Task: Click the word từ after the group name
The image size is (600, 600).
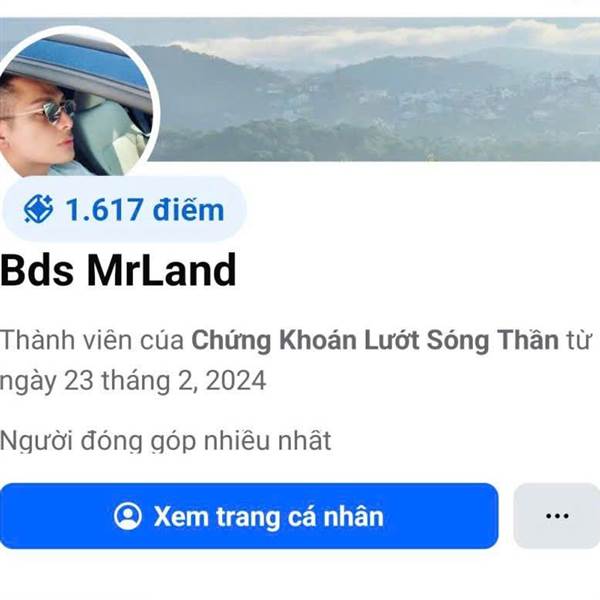Action: point(577,340)
